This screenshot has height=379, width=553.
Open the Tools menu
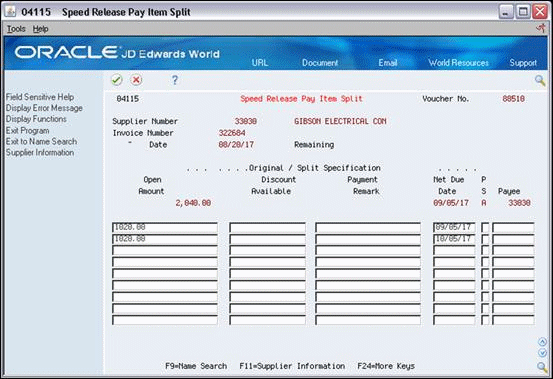pyautogui.click(x=16, y=29)
